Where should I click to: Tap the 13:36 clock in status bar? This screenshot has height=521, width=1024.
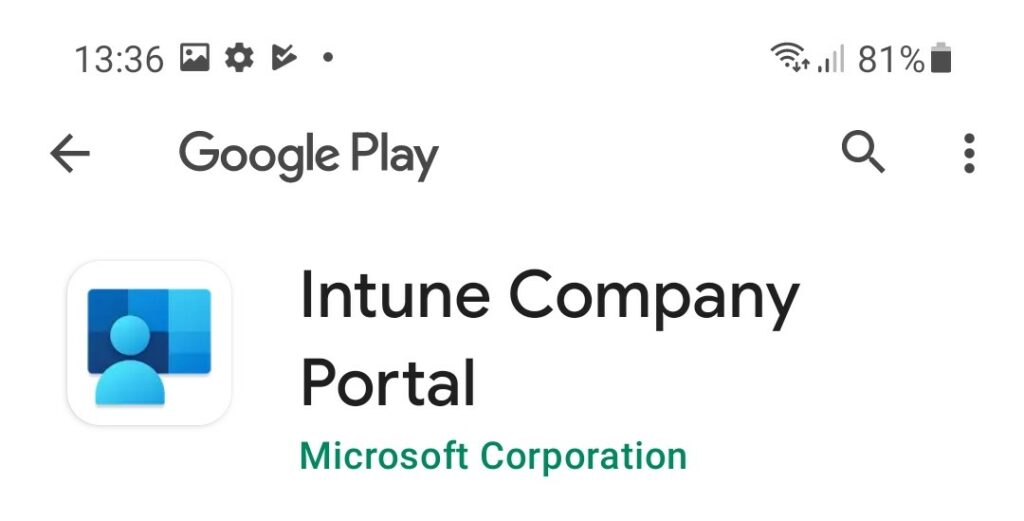pyautogui.click(x=119, y=59)
